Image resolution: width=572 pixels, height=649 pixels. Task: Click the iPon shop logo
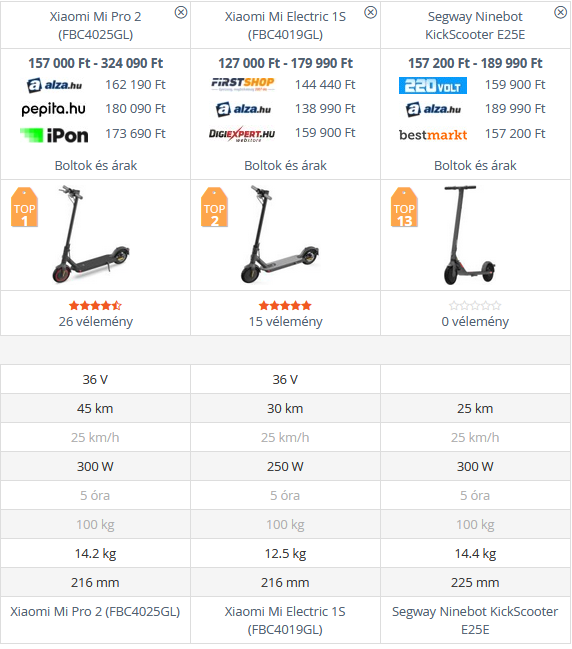(x=54, y=135)
